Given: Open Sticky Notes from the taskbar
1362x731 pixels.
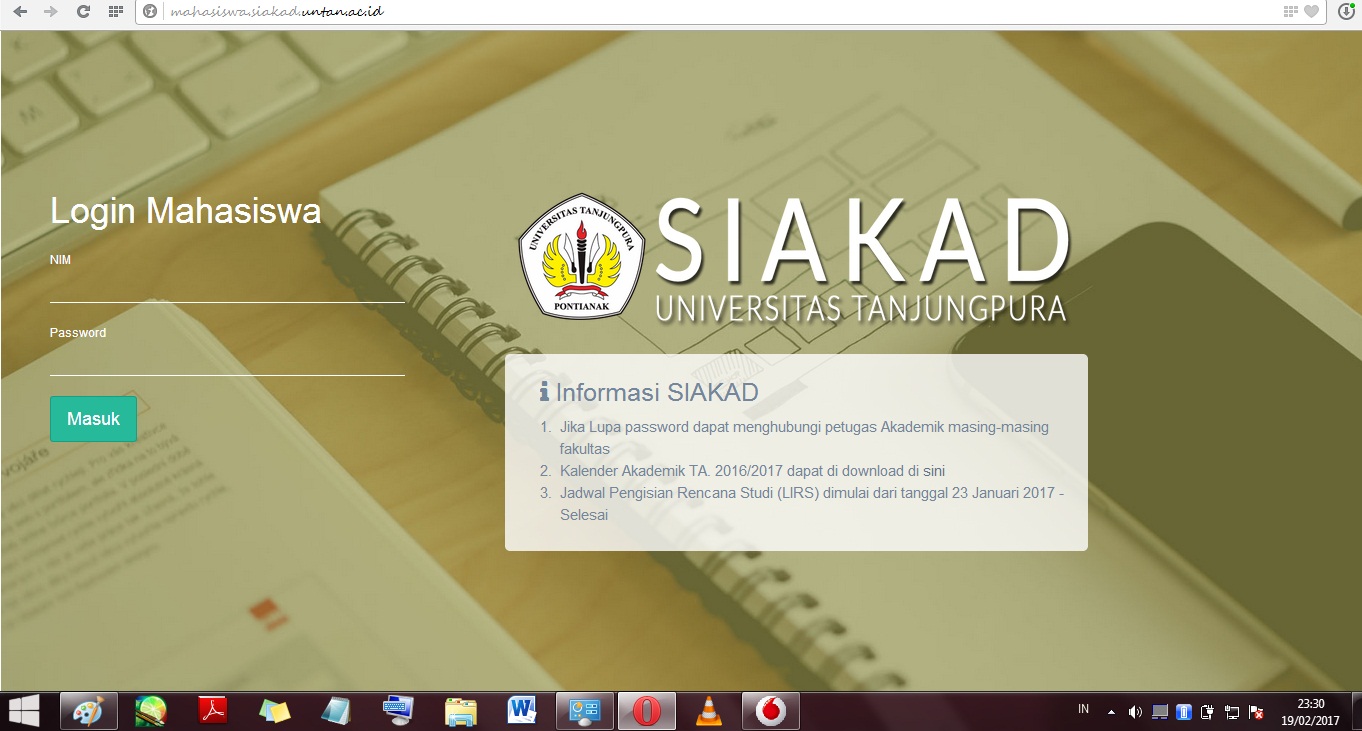Looking at the screenshot, I should click(x=274, y=711).
